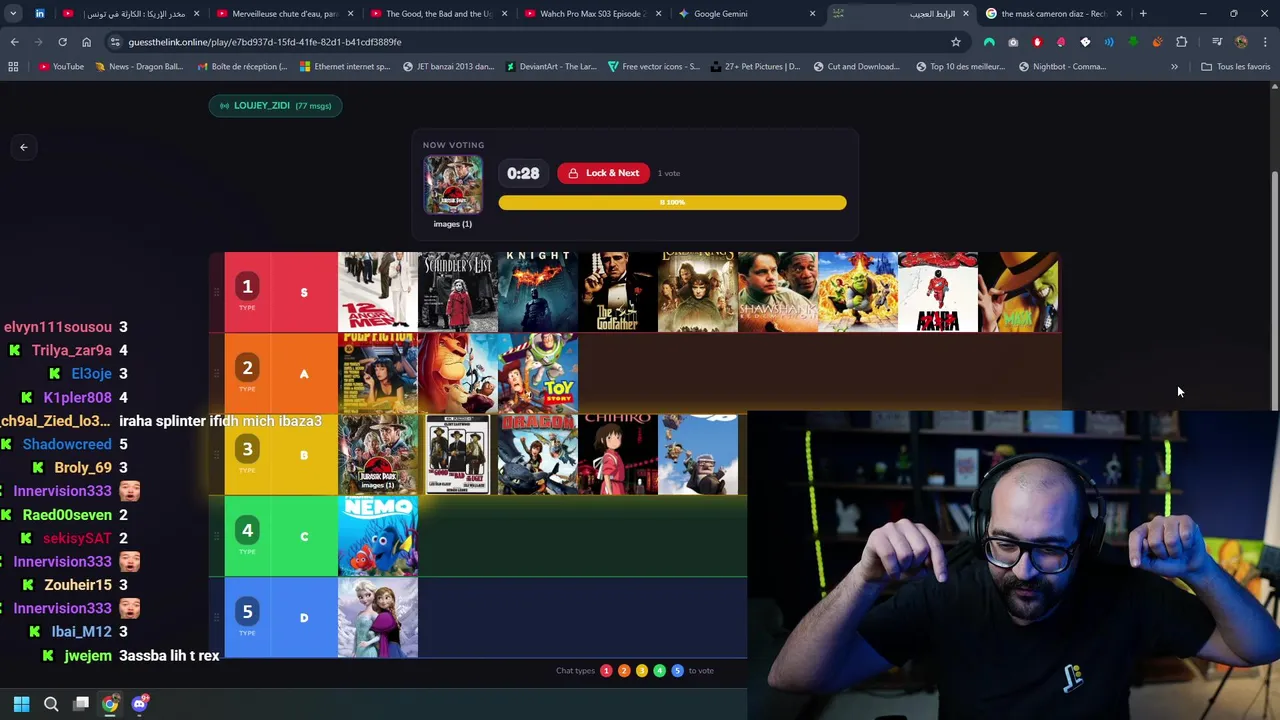Viewport: 1280px width, 720px height.
Task: Open the Extensions puzzle-piece menu
Action: 1182,42
